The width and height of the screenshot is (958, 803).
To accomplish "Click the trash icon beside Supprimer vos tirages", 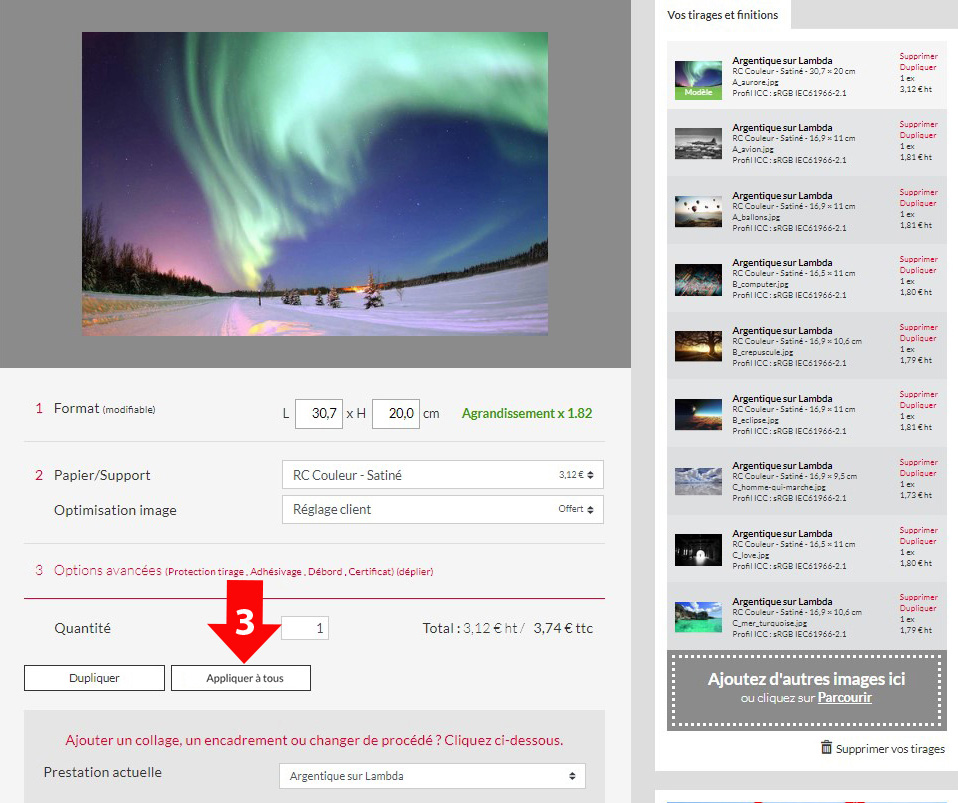I will click(x=826, y=747).
